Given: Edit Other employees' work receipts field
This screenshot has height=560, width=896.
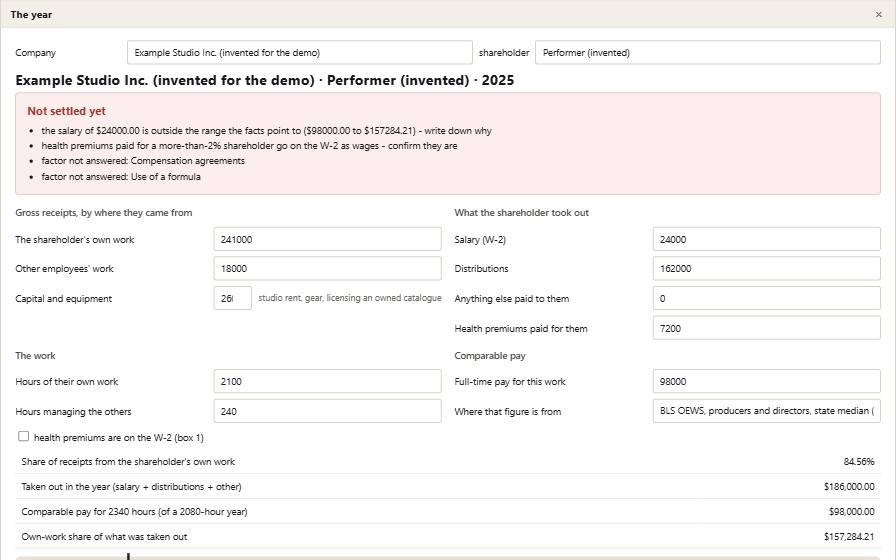Looking at the screenshot, I should point(327,269).
